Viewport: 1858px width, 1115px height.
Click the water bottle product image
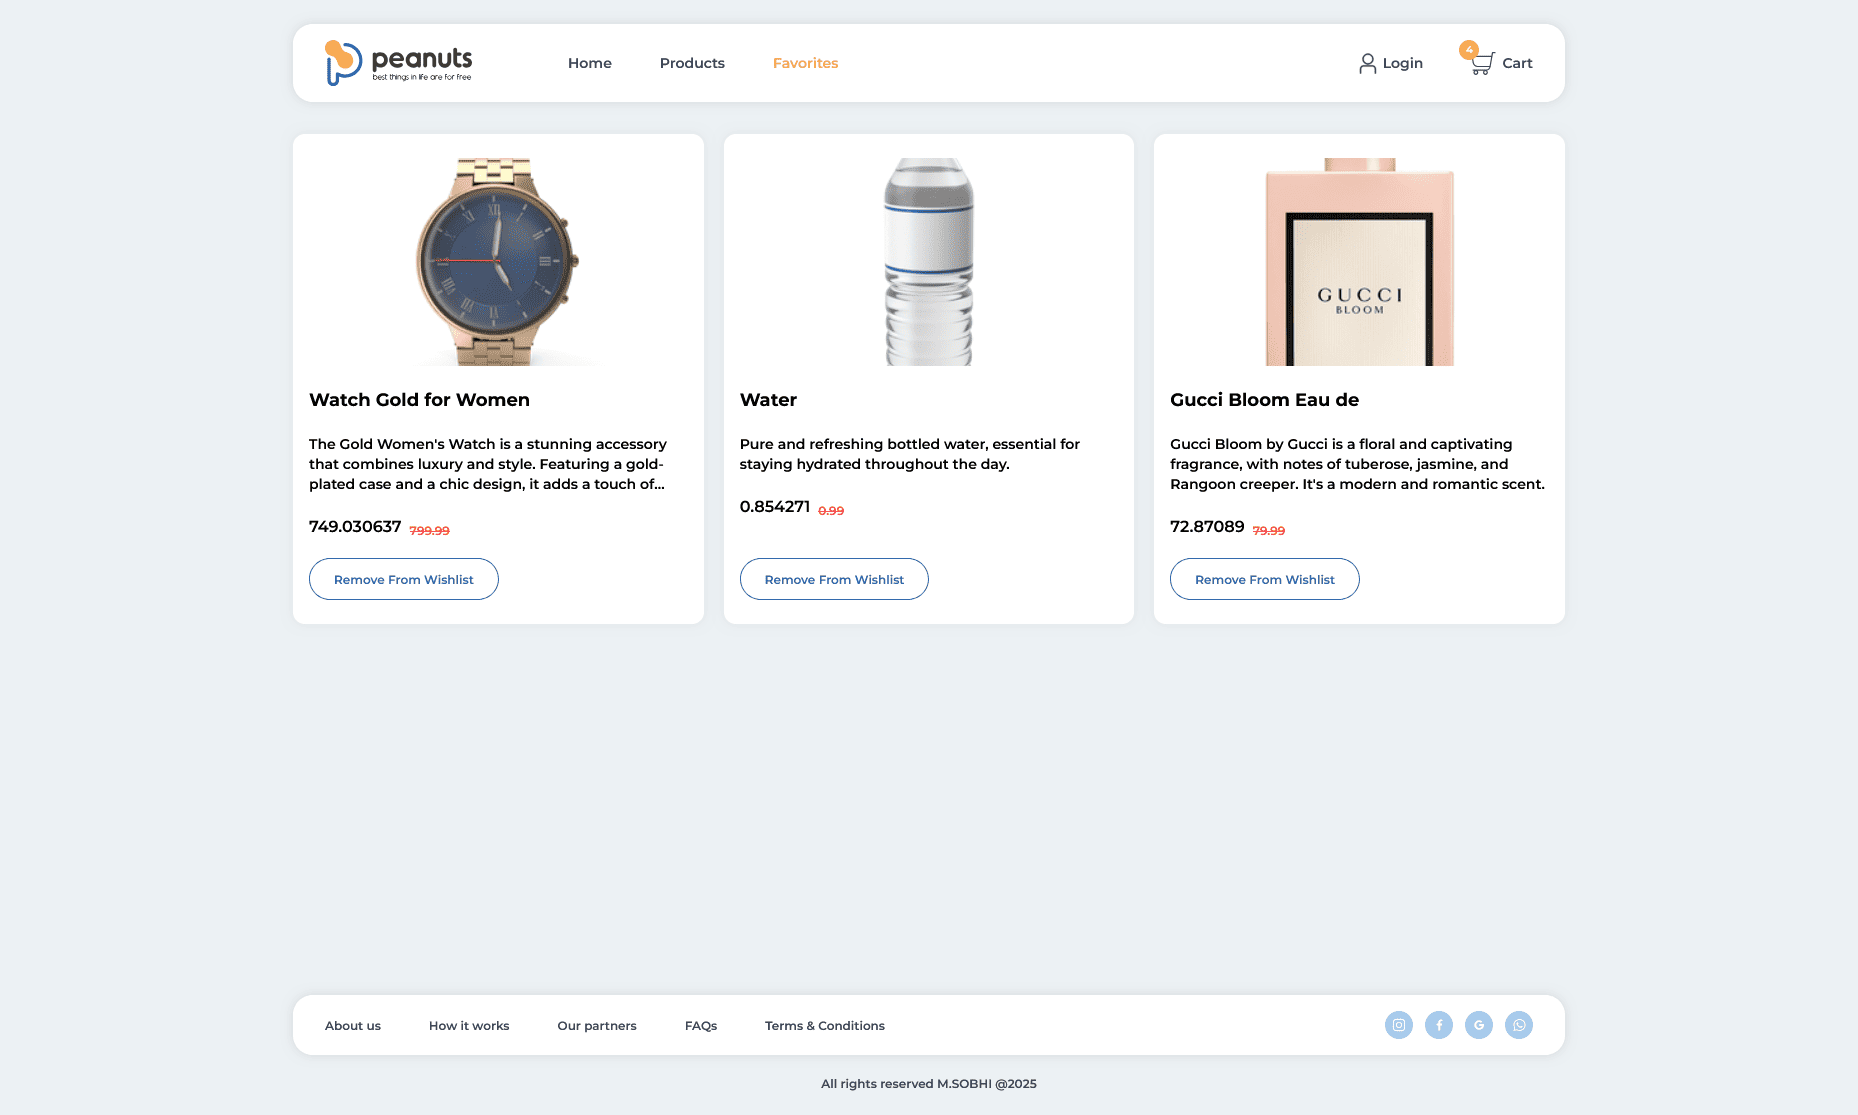[929, 262]
